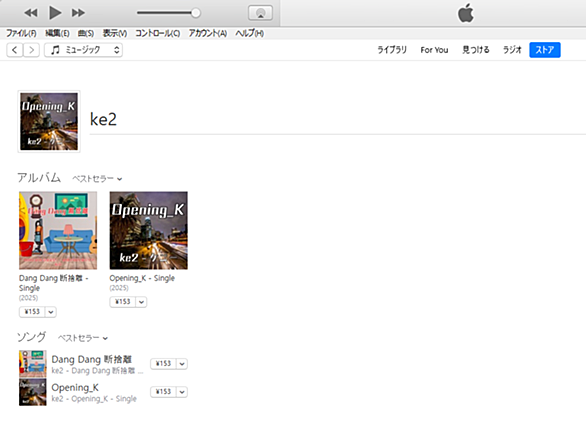Click the ke2 - Dang Dang 断捨離 subtitle link

click(x=97, y=371)
